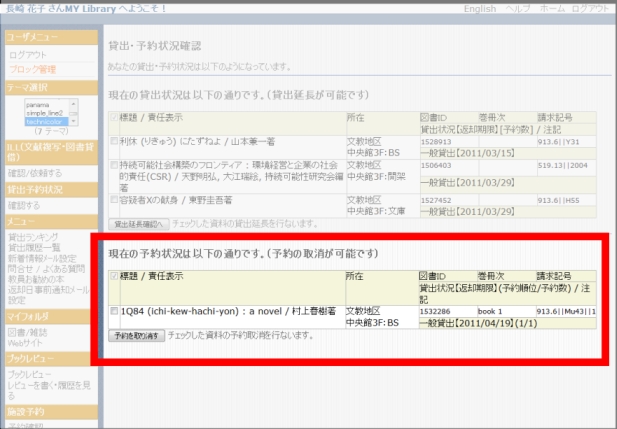617x429 pixels.
Task: Click title 1Q84 (ichi-kew-hachi-yon) : a novel
Action: click(201, 311)
